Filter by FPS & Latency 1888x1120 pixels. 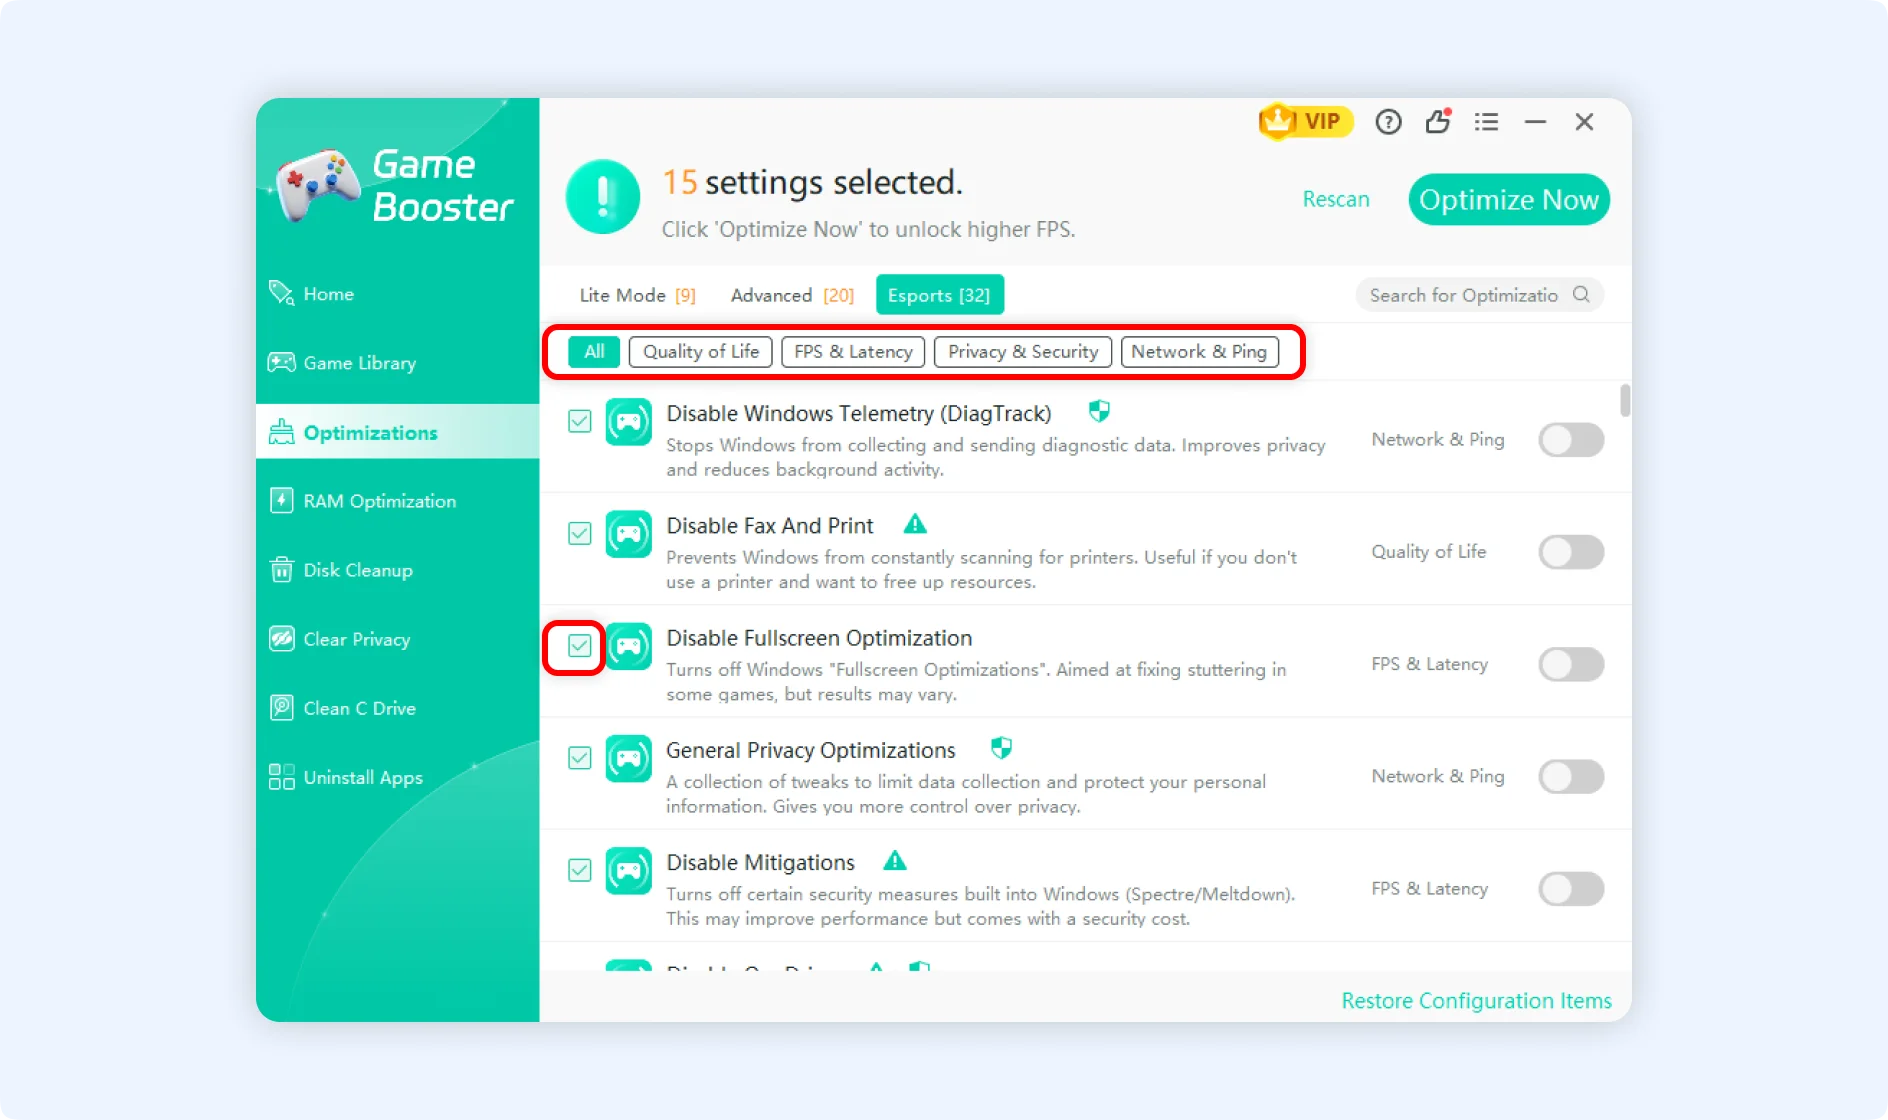[853, 352]
